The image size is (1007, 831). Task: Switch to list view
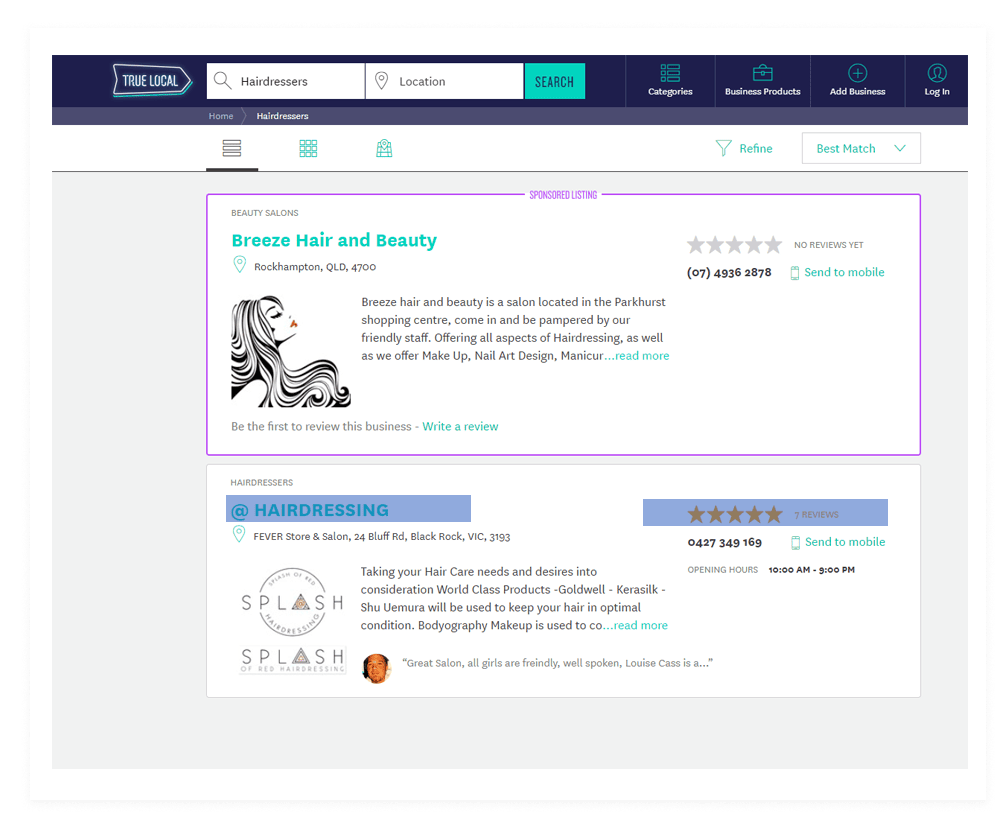point(232,148)
